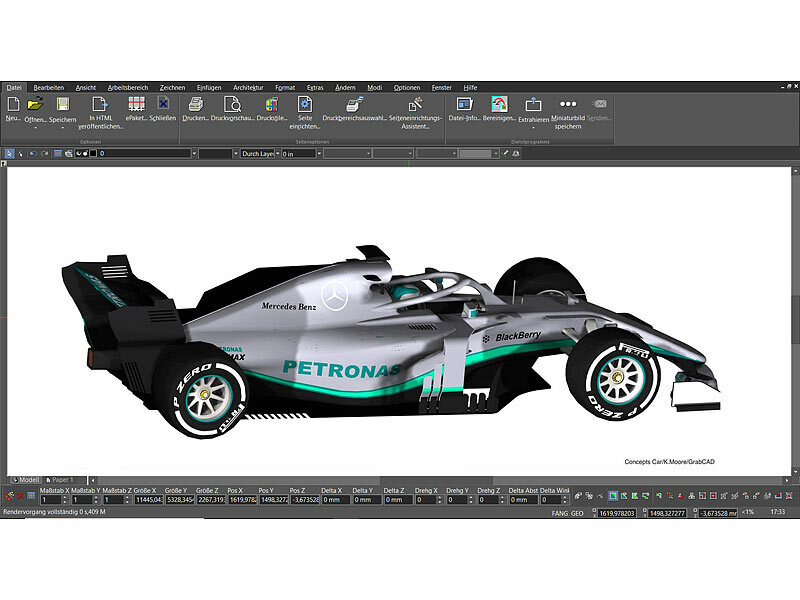The width and height of the screenshot is (800, 600).
Task: Open the Bearbeiten menu
Action: click(49, 88)
